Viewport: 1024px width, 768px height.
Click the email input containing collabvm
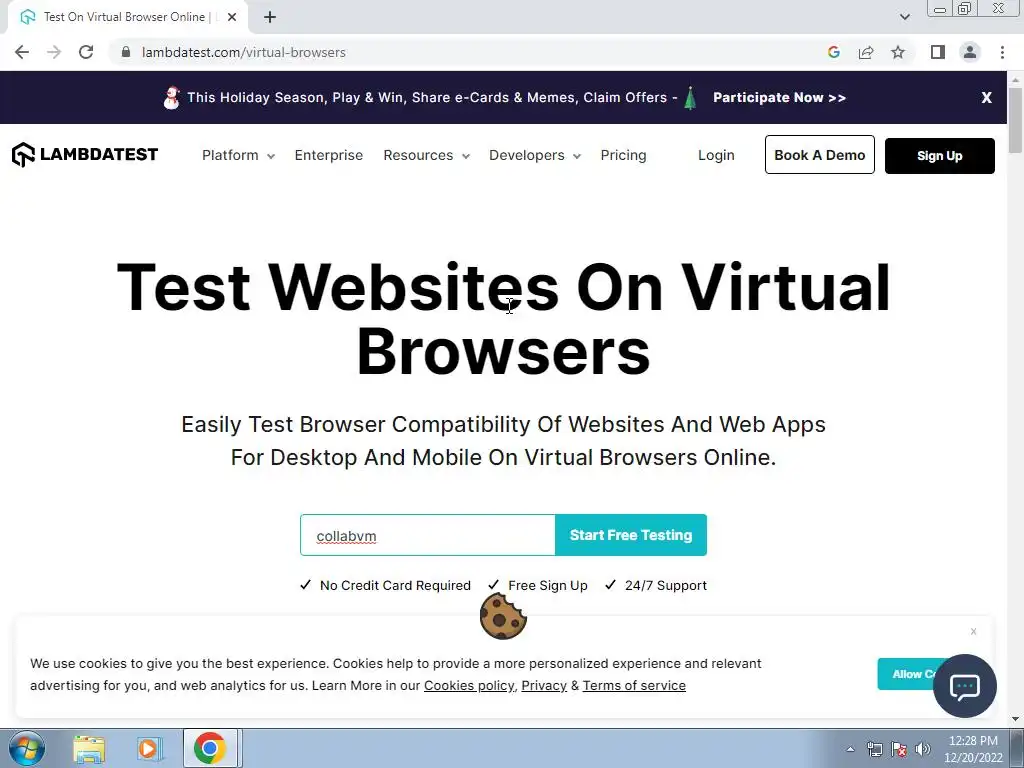(428, 535)
